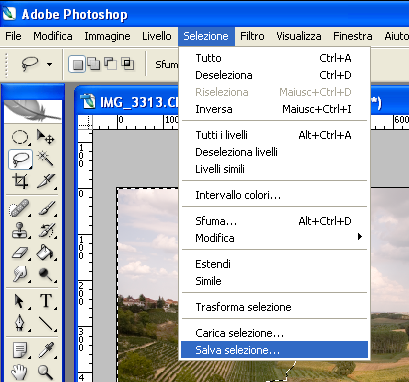Image resolution: width=409 pixels, height=382 pixels.
Task: Select the Slice tool
Action: (46, 181)
